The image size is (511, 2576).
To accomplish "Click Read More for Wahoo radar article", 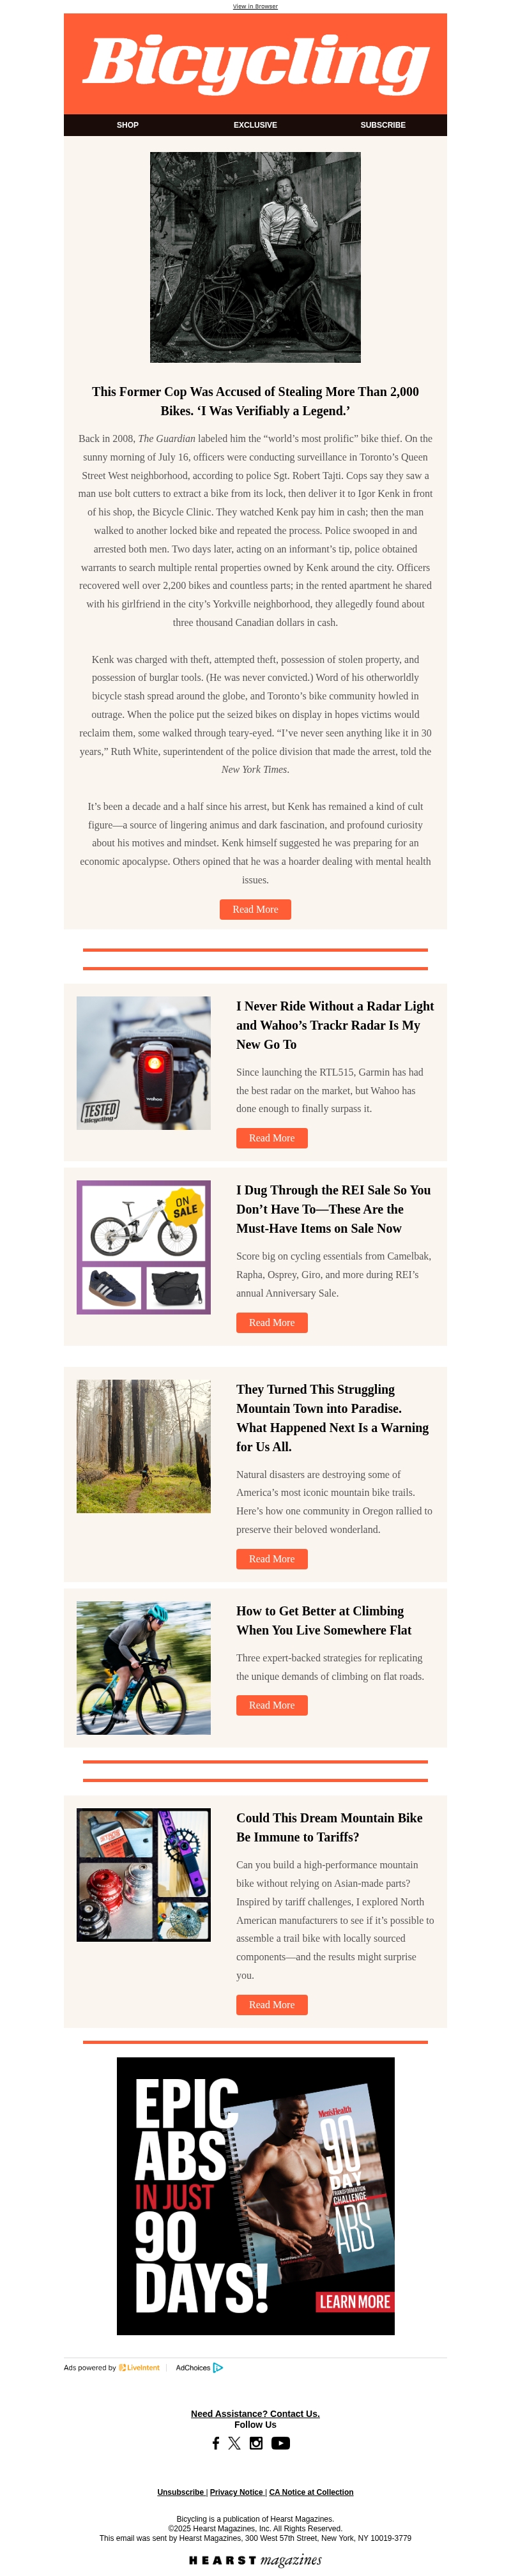I will click(272, 1138).
